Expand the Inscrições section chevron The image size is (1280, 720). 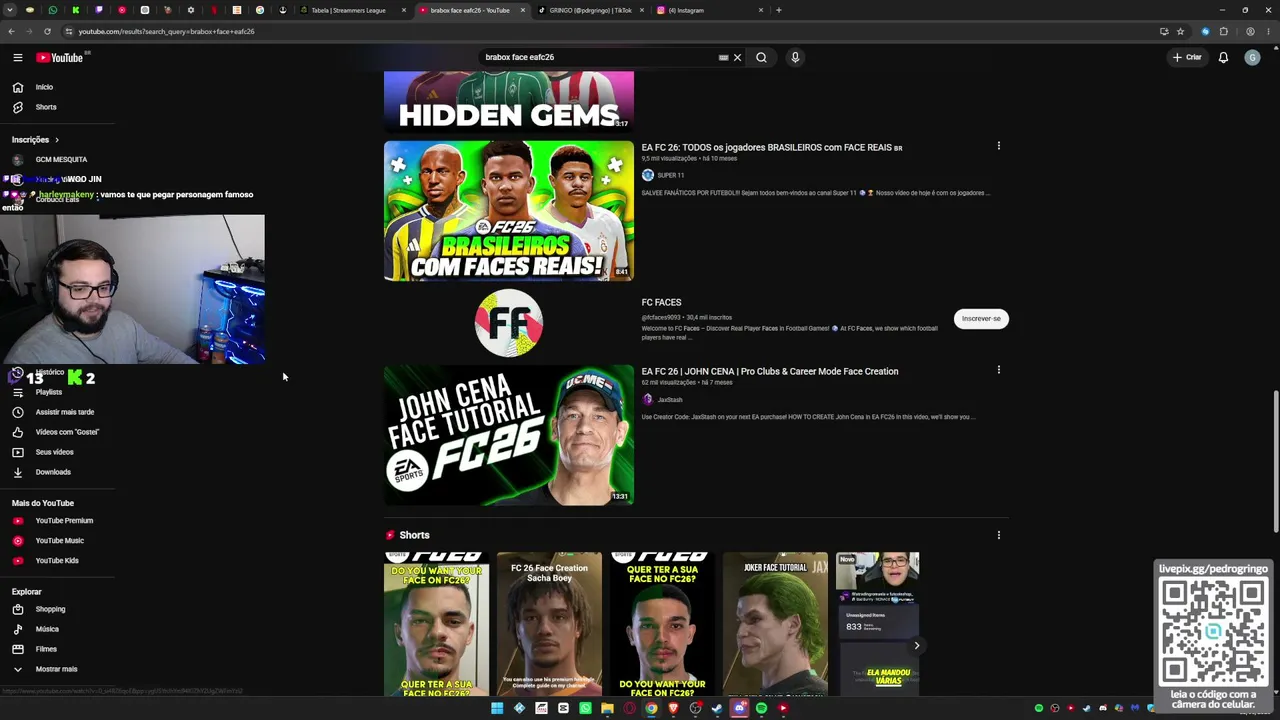click(x=57, y=140)
